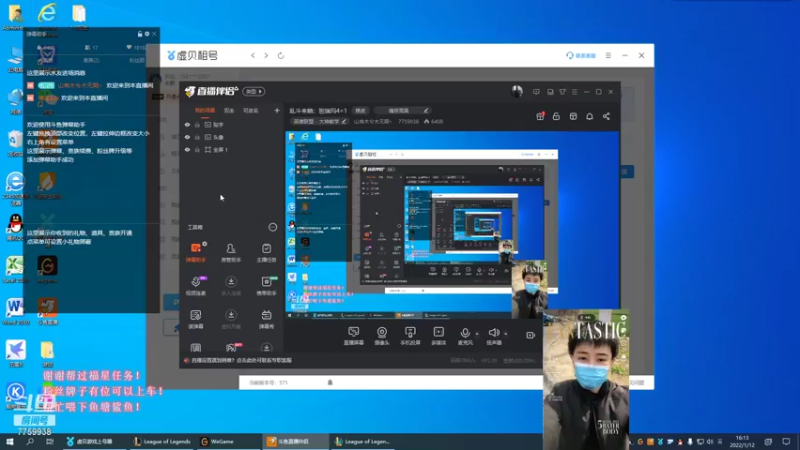Image resolution: width=800 pixels, height=450 pixels.
Task: Toggle visibility of first scene source
Action: pyautogui.click(x=187, y=124)
